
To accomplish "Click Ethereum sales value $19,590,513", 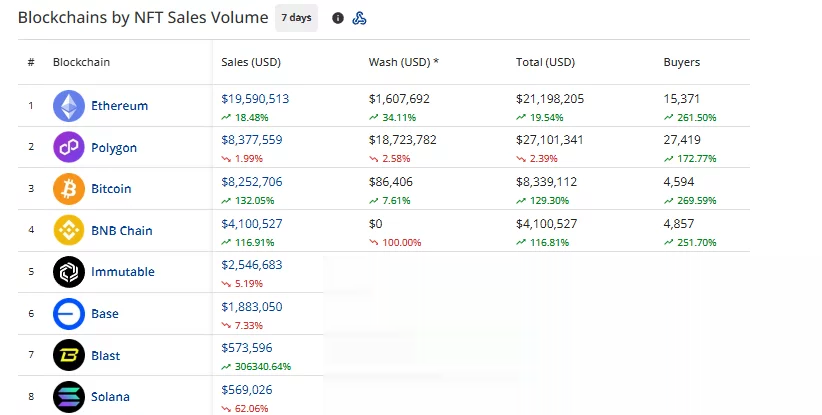I will click(x=255, y=99).
